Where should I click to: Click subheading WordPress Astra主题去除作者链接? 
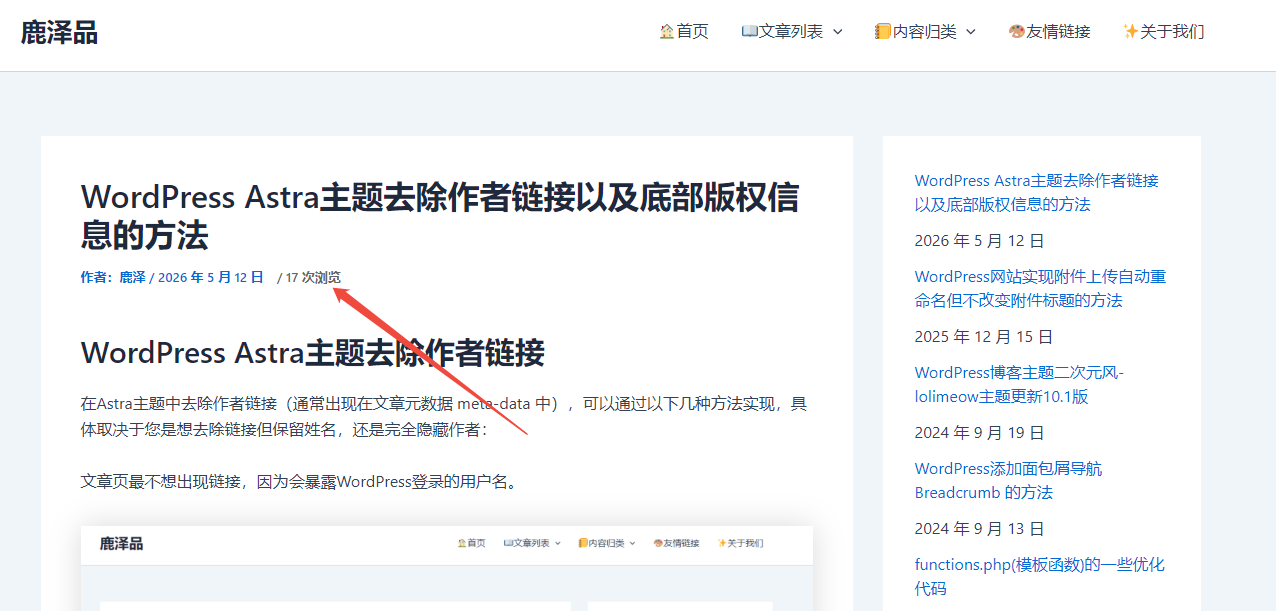tap(312, 353)
